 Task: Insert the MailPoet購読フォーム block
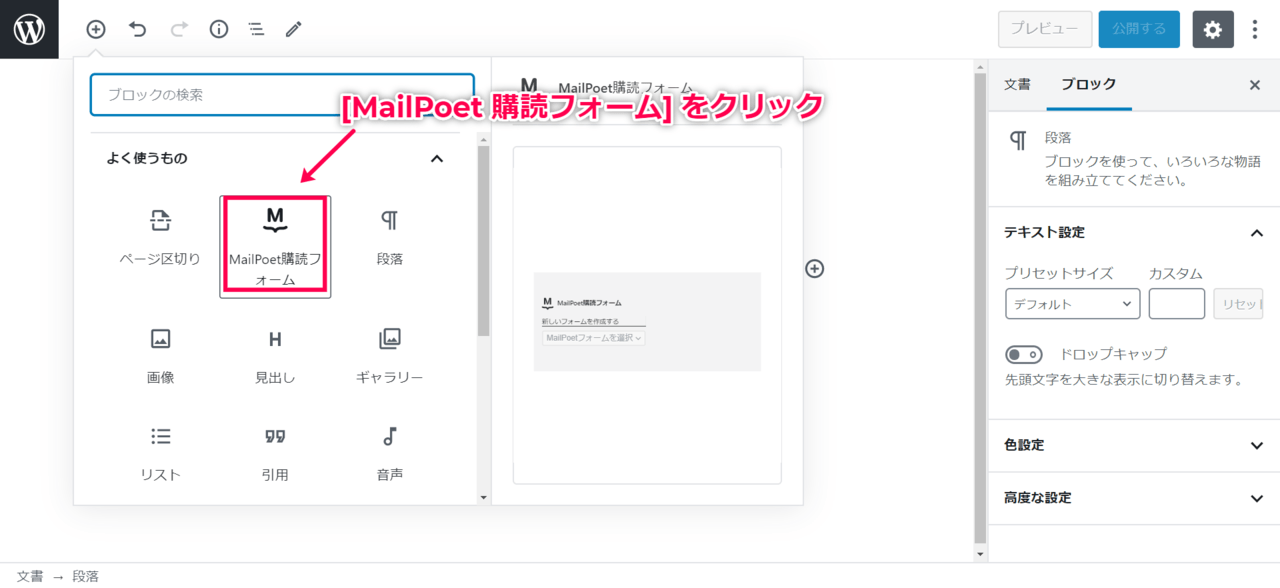275,246
